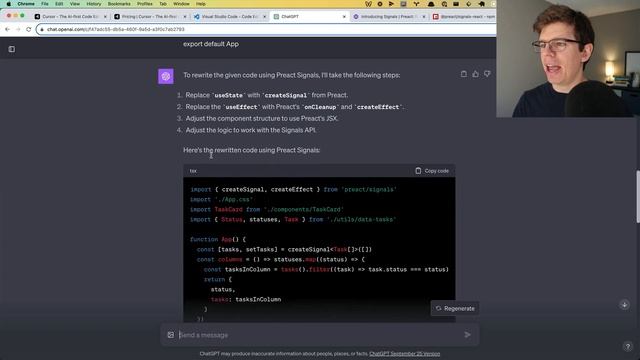Click the 'tsx' code block language label
The image size is (640, 360).
(193, 171)
